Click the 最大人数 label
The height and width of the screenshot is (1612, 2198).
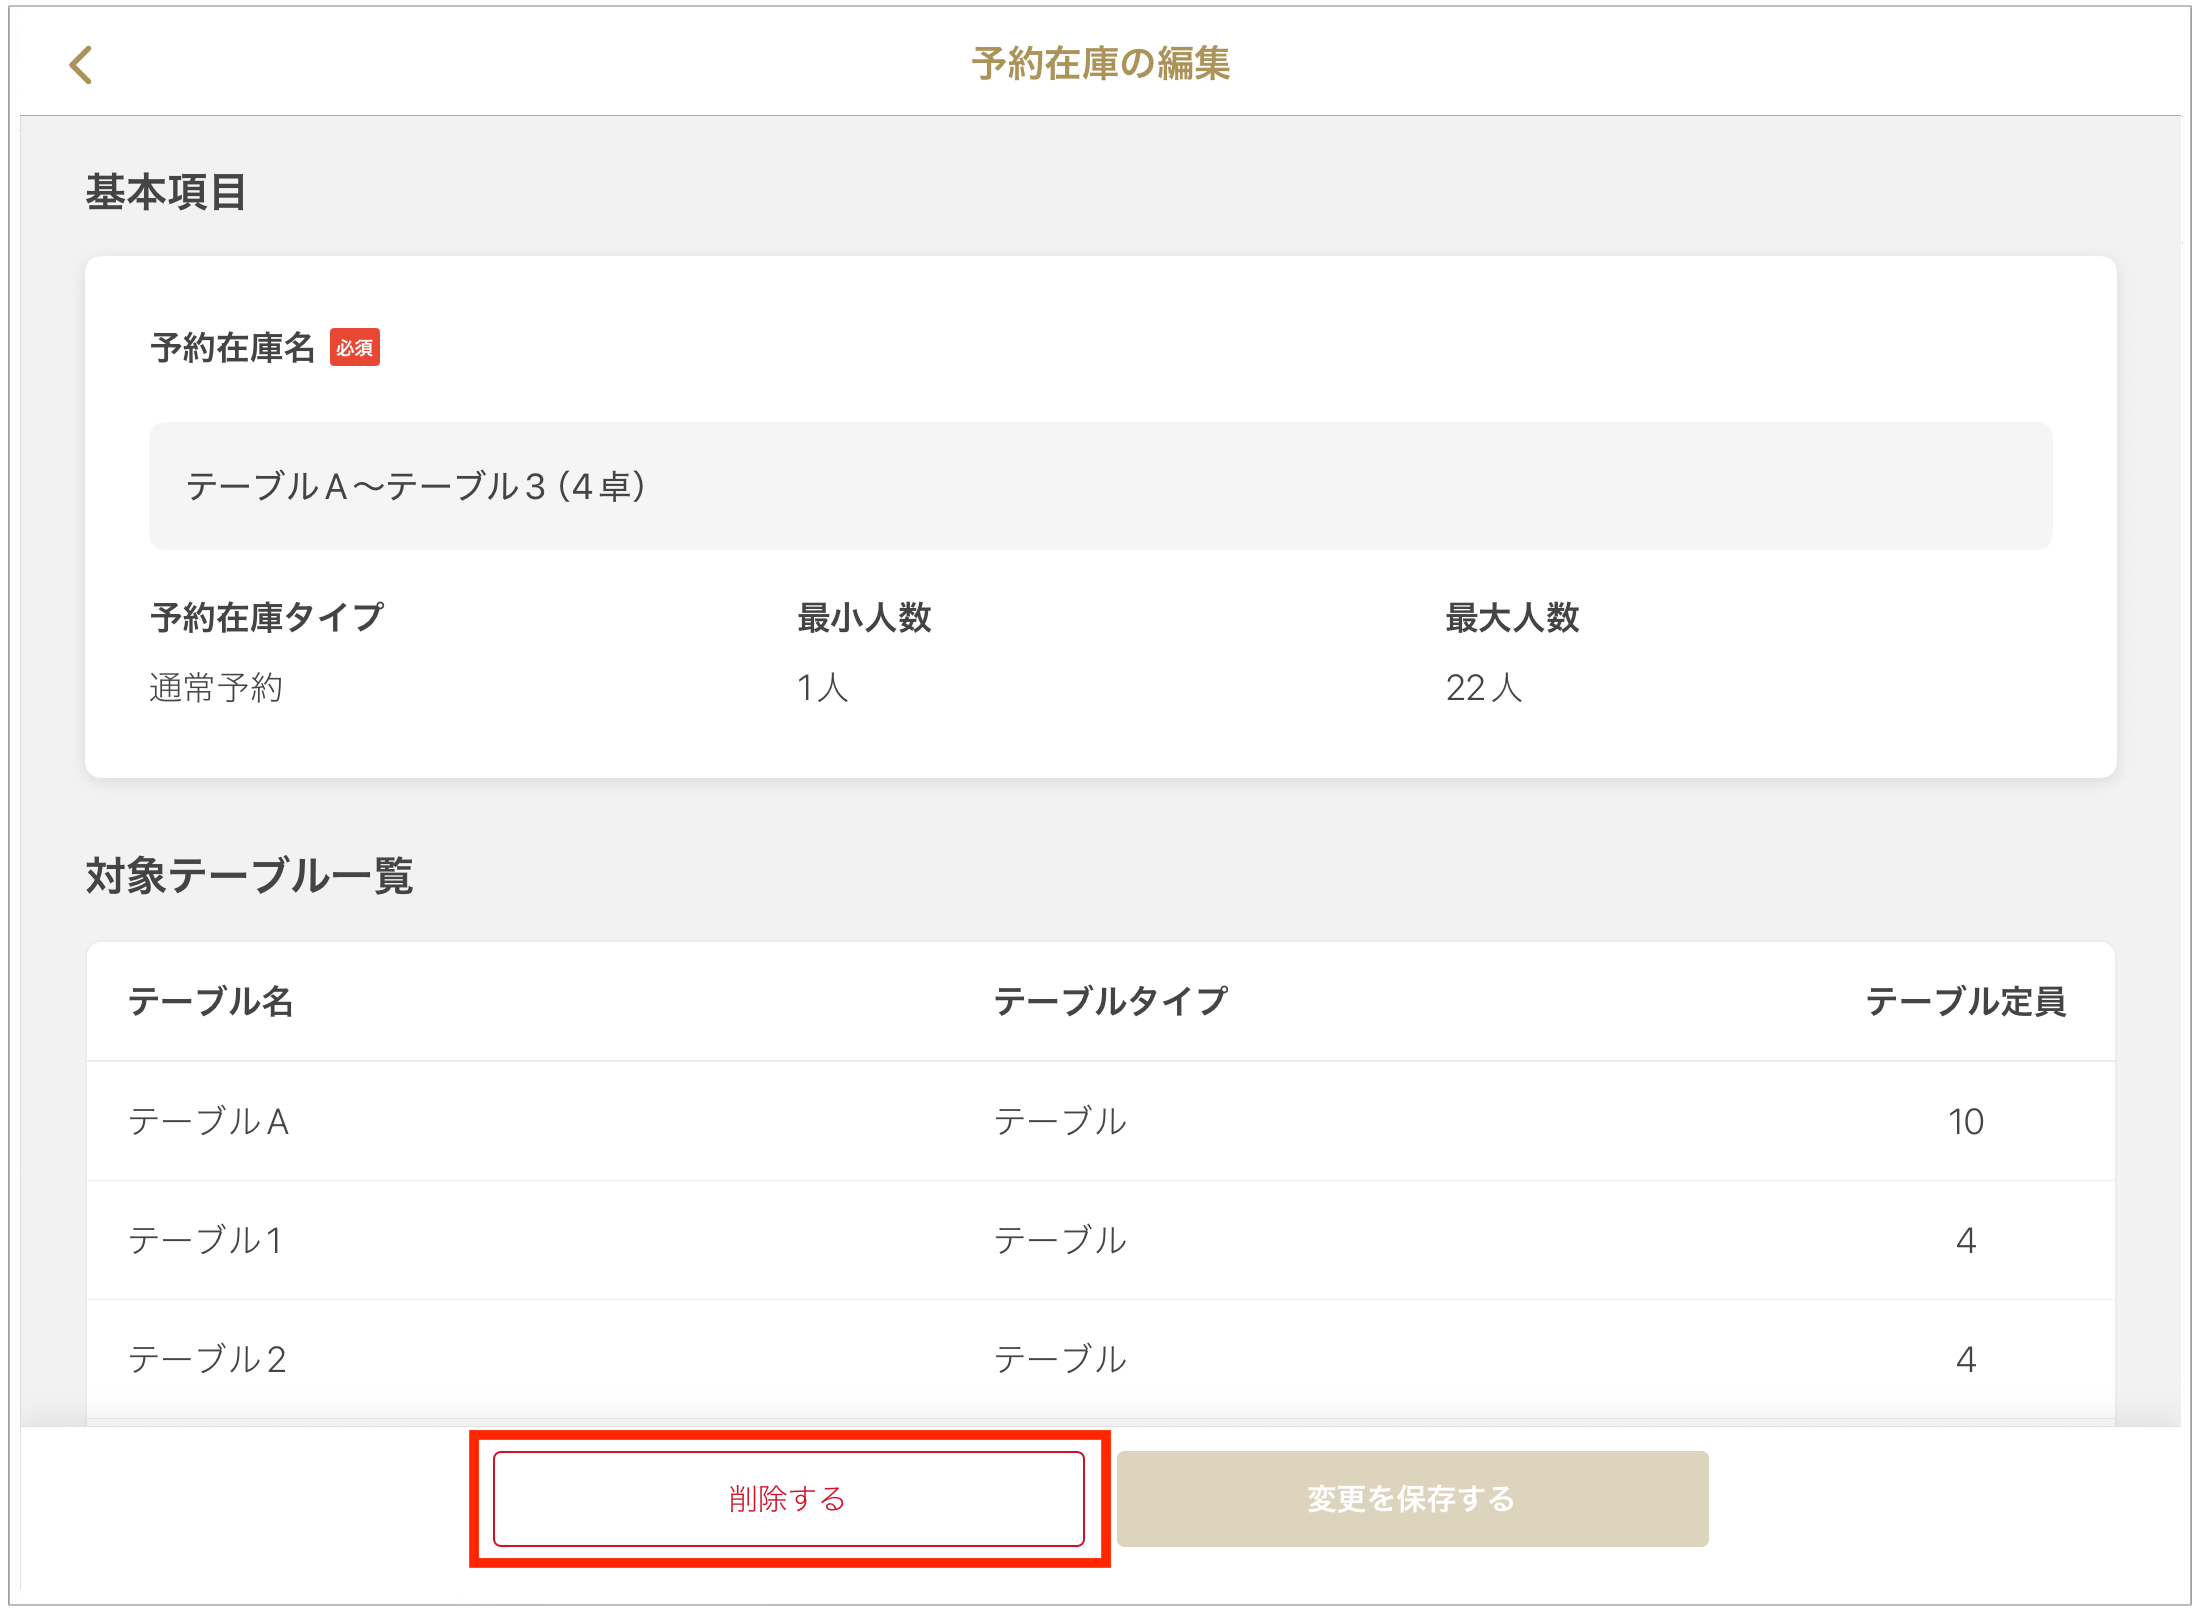coord(1512,618)
